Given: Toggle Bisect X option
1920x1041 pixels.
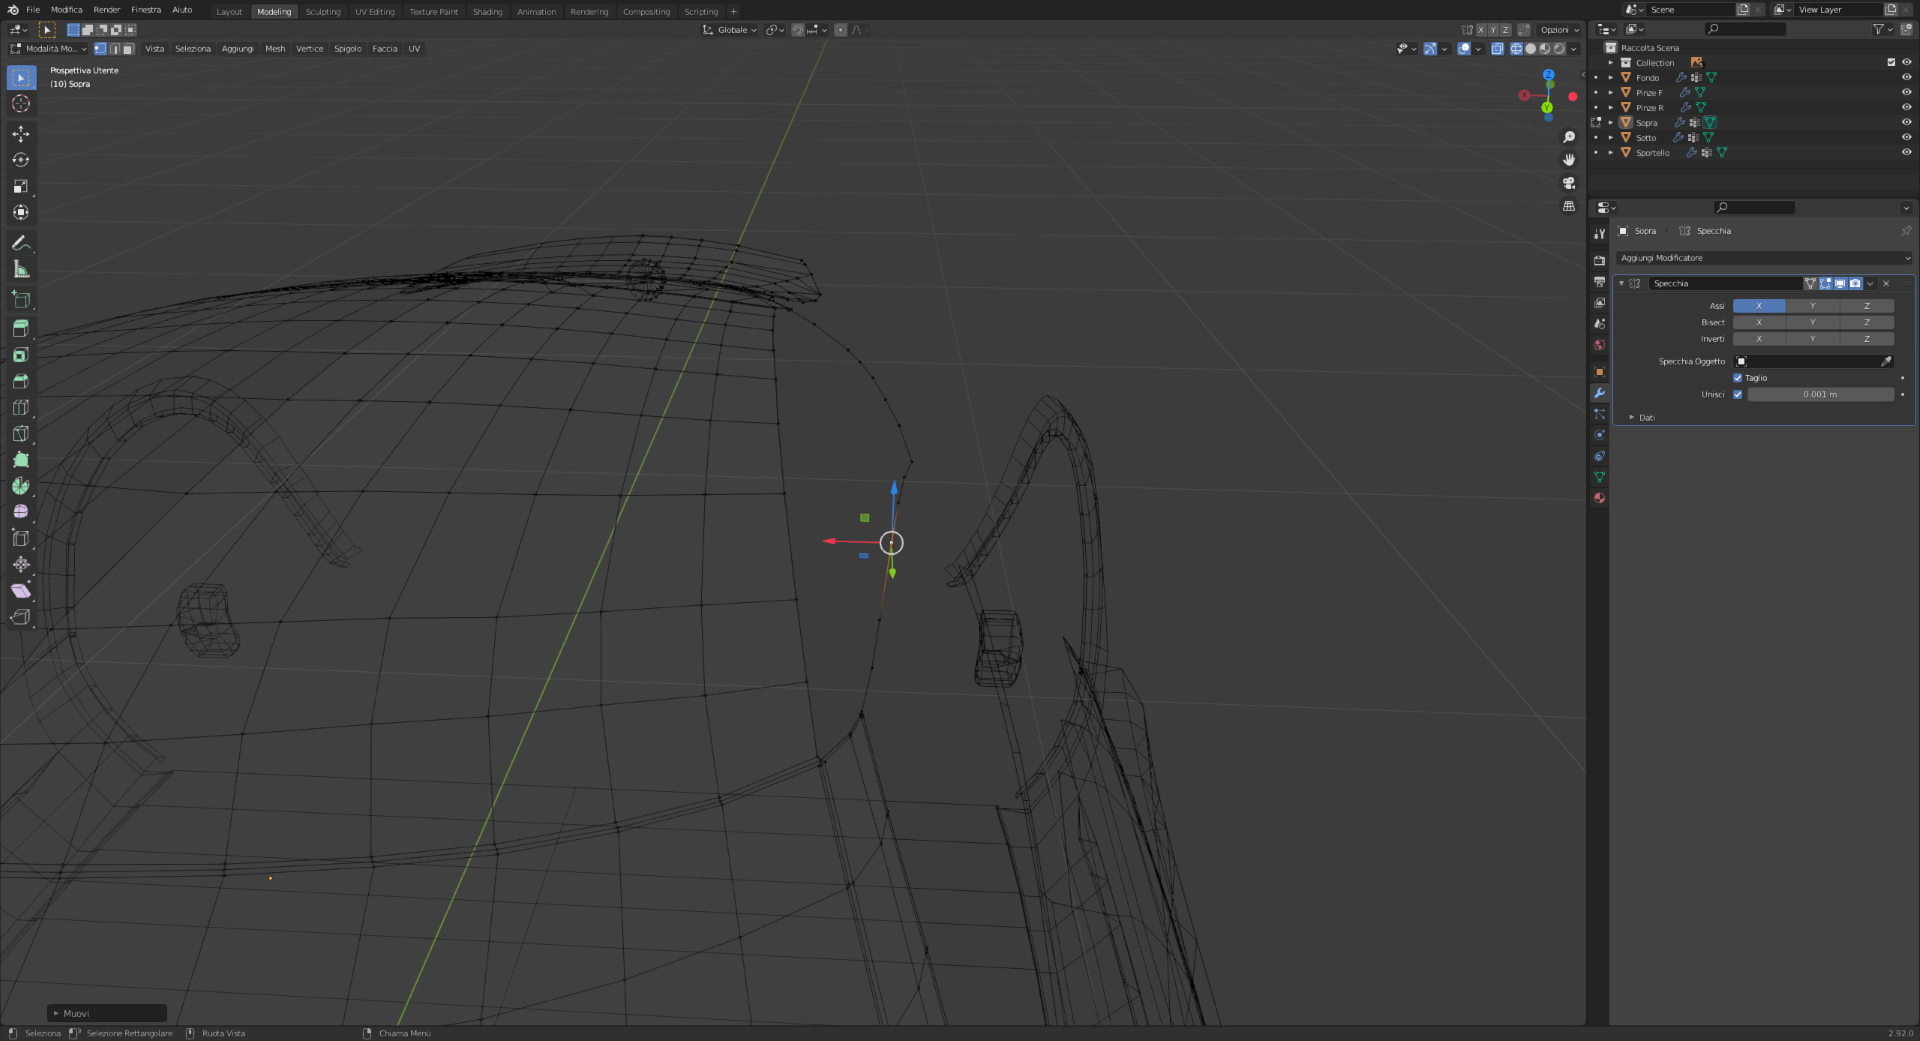Looking at the screenshot, I should click(x=1759, y=322).
